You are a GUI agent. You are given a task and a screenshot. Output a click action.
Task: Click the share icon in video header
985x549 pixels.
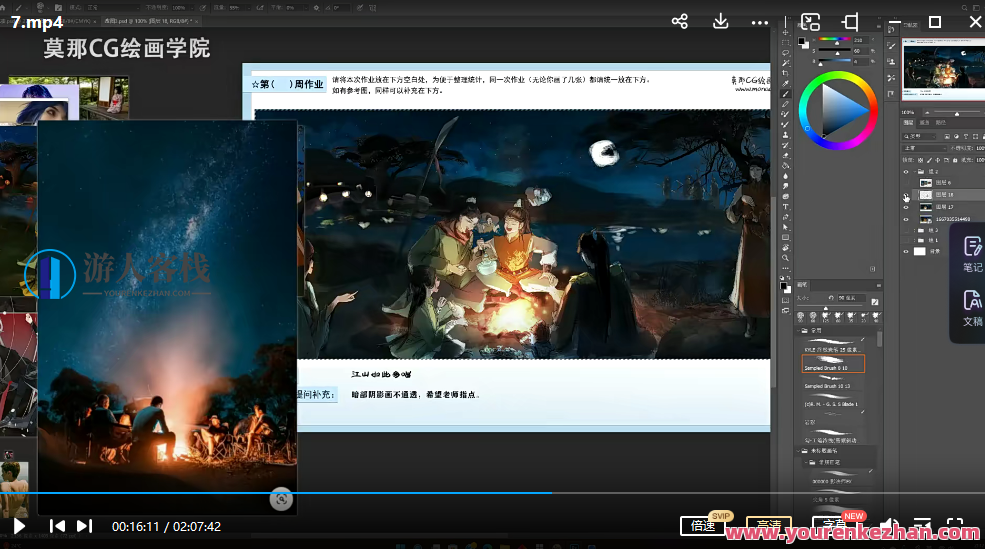(680, 22)
